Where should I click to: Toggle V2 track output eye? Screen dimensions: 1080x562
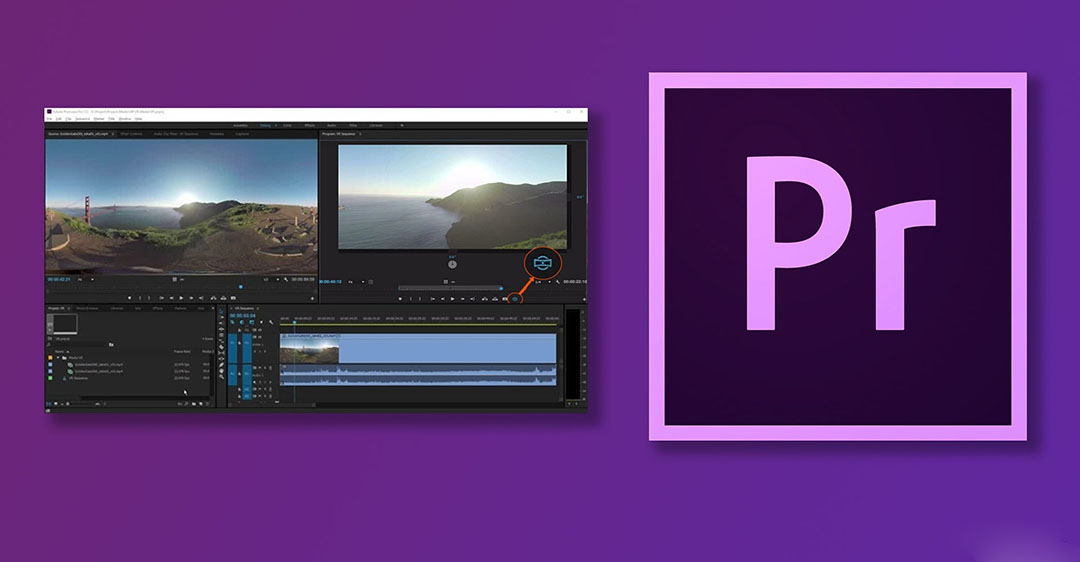tap(260, 330)
